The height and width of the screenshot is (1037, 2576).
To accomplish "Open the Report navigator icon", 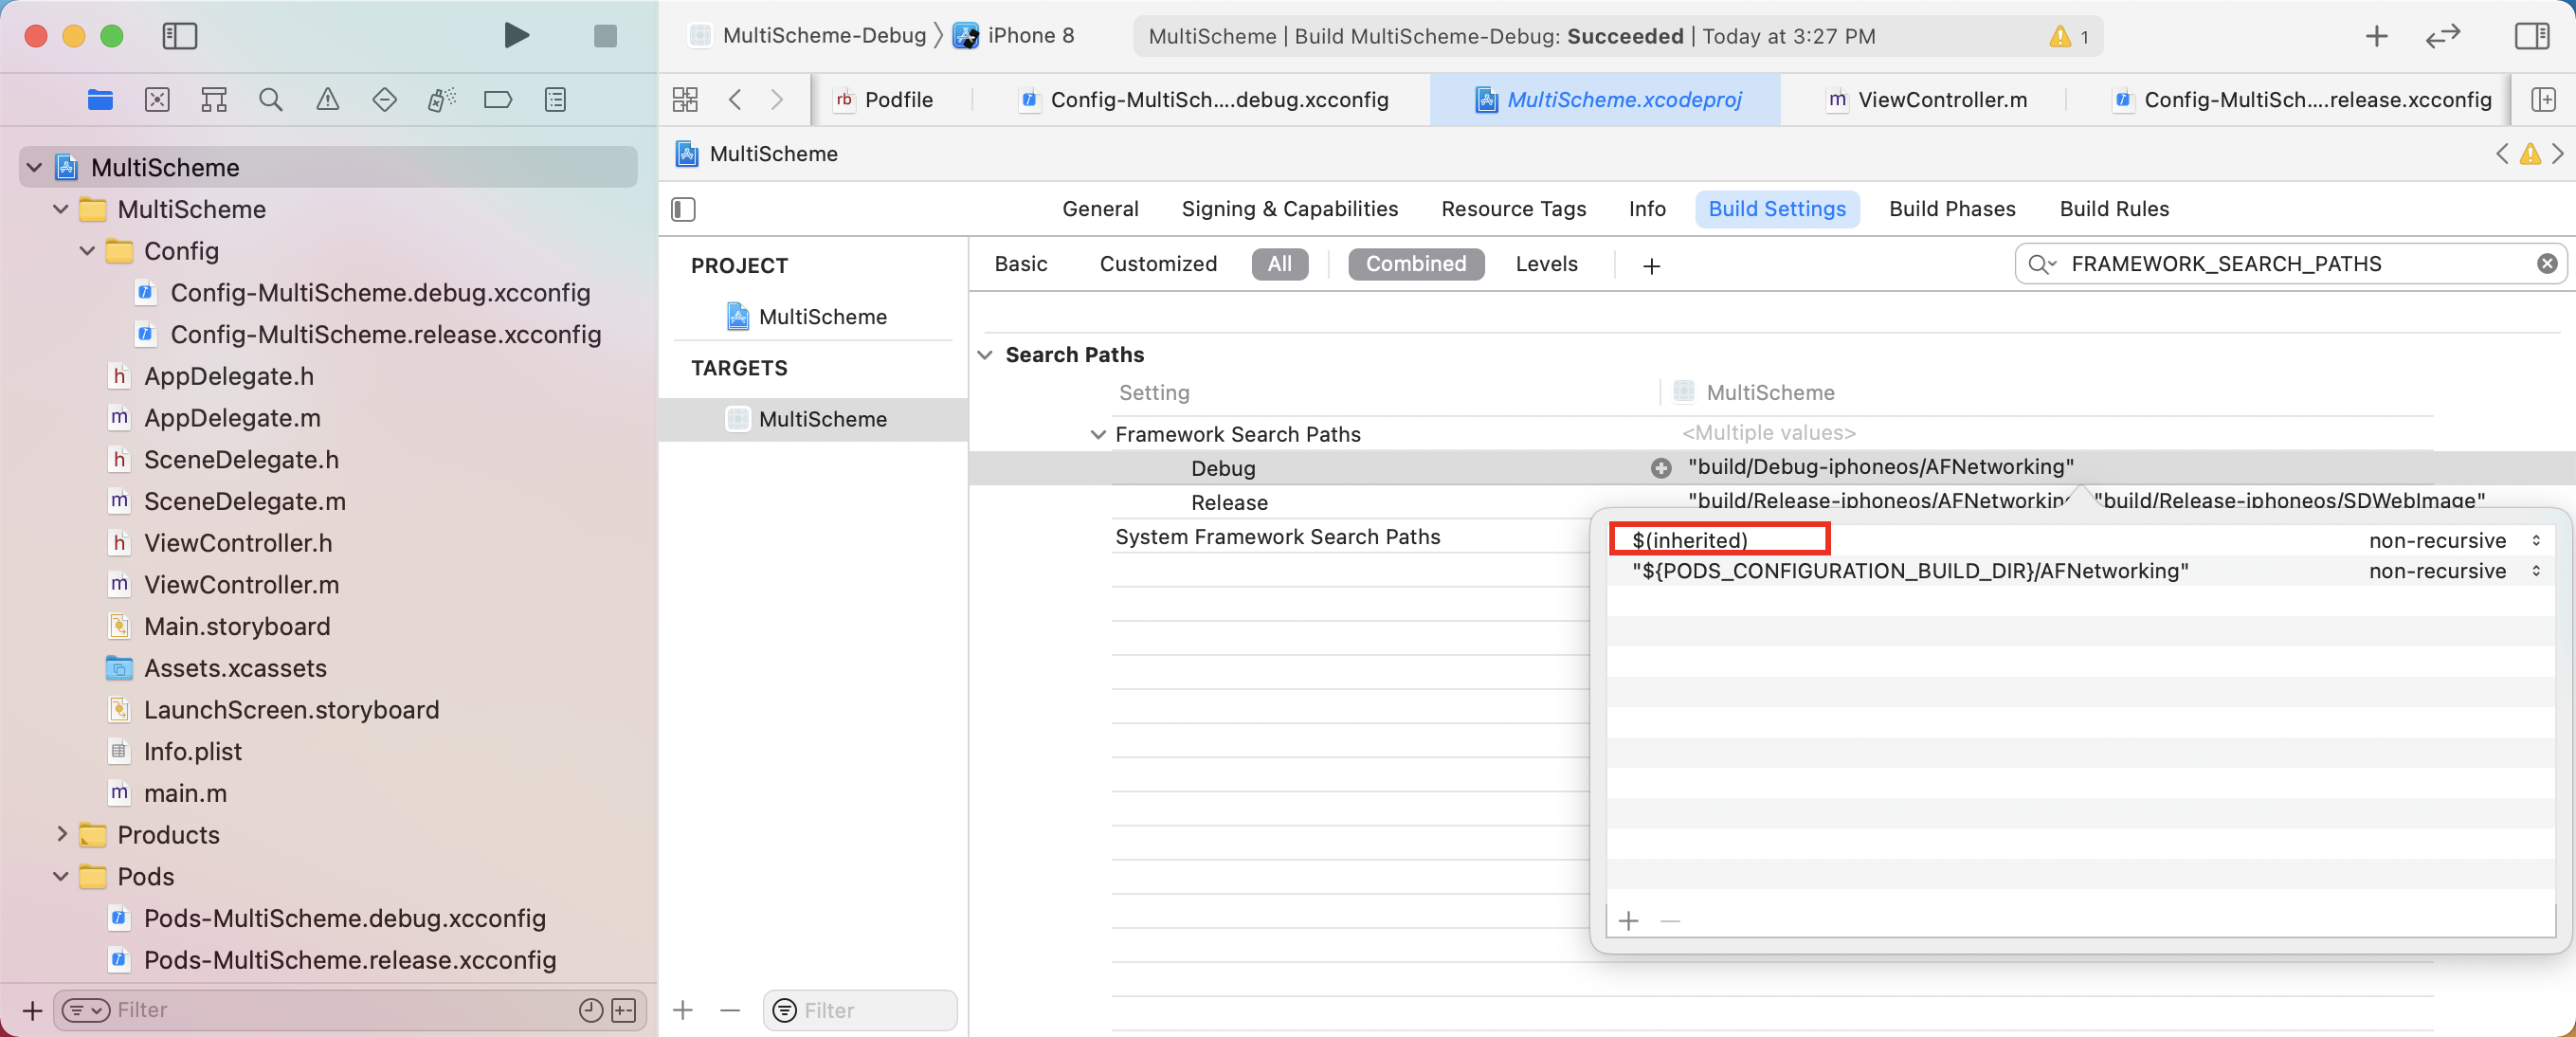I will coord(555,99).
